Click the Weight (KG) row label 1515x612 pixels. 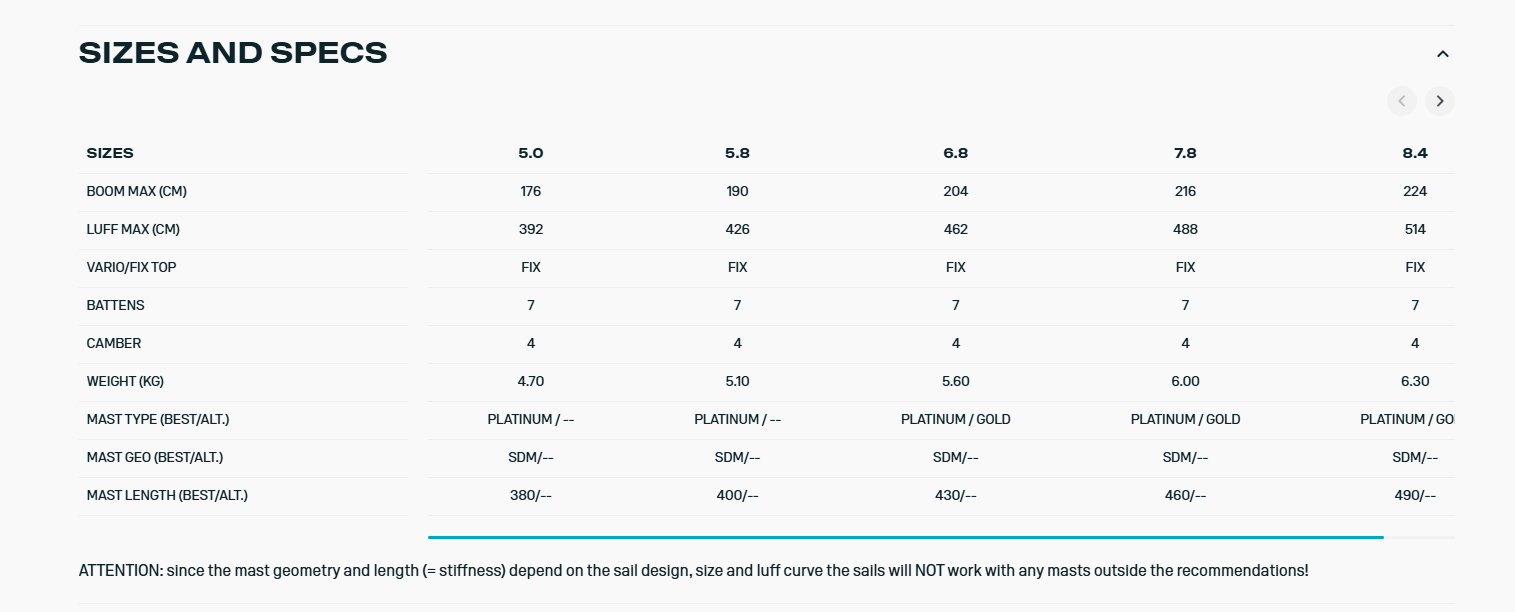point(125,381)
